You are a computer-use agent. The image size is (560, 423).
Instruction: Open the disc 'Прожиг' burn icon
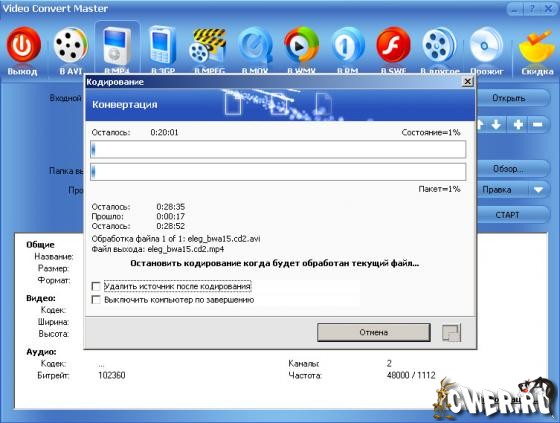(x=486, y=46)
